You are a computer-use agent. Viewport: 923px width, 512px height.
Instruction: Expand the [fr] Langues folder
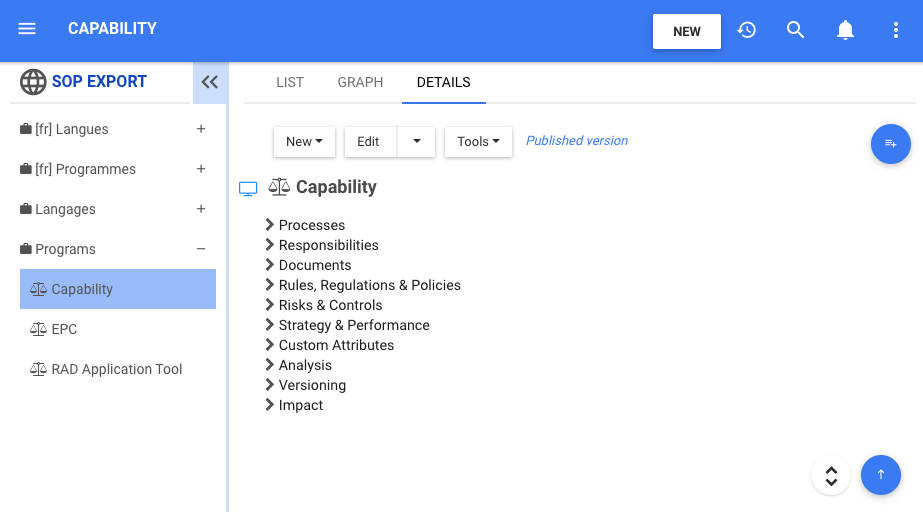coord(201,129)
